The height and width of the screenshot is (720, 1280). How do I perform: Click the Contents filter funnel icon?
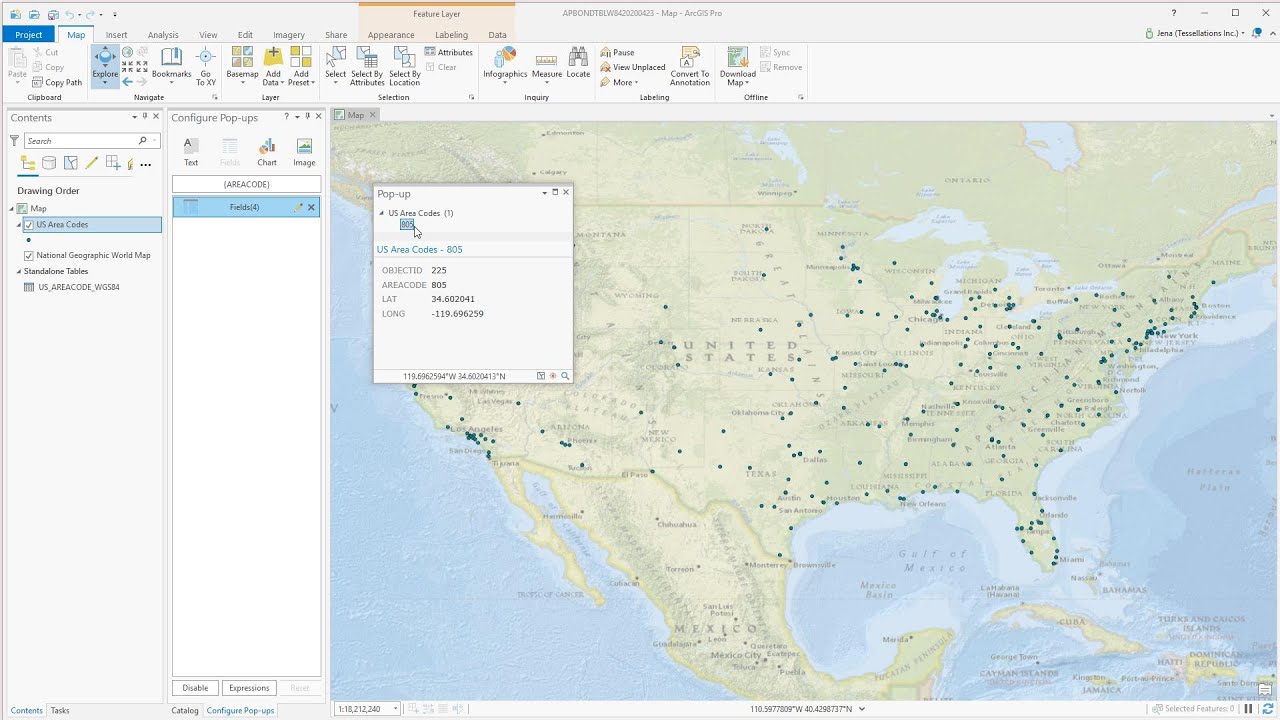[14, 141]
